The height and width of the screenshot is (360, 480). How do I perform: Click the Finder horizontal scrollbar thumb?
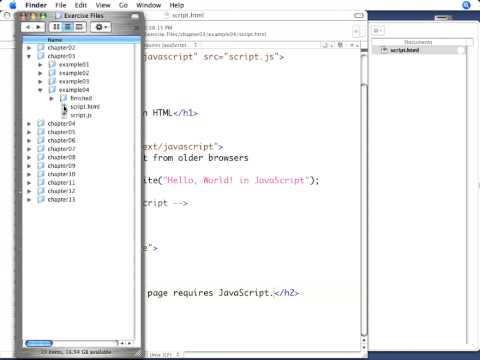pos(39,343)
